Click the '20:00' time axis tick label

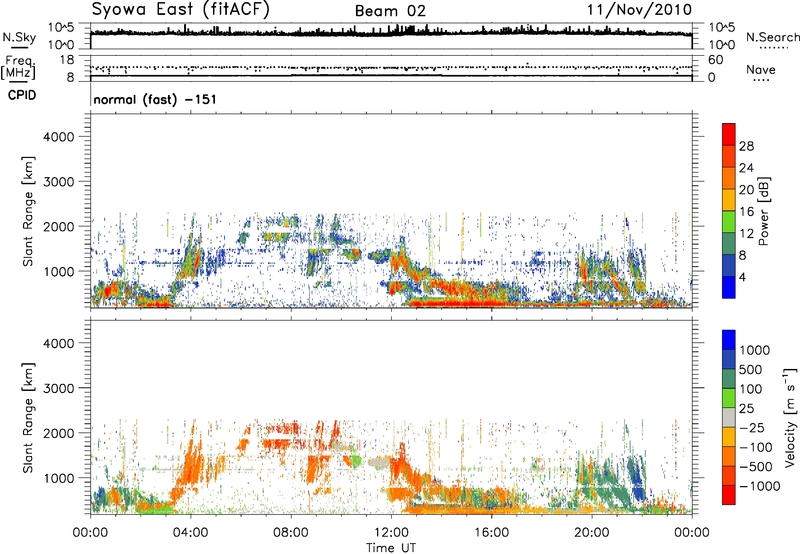[x=591, y=533]
